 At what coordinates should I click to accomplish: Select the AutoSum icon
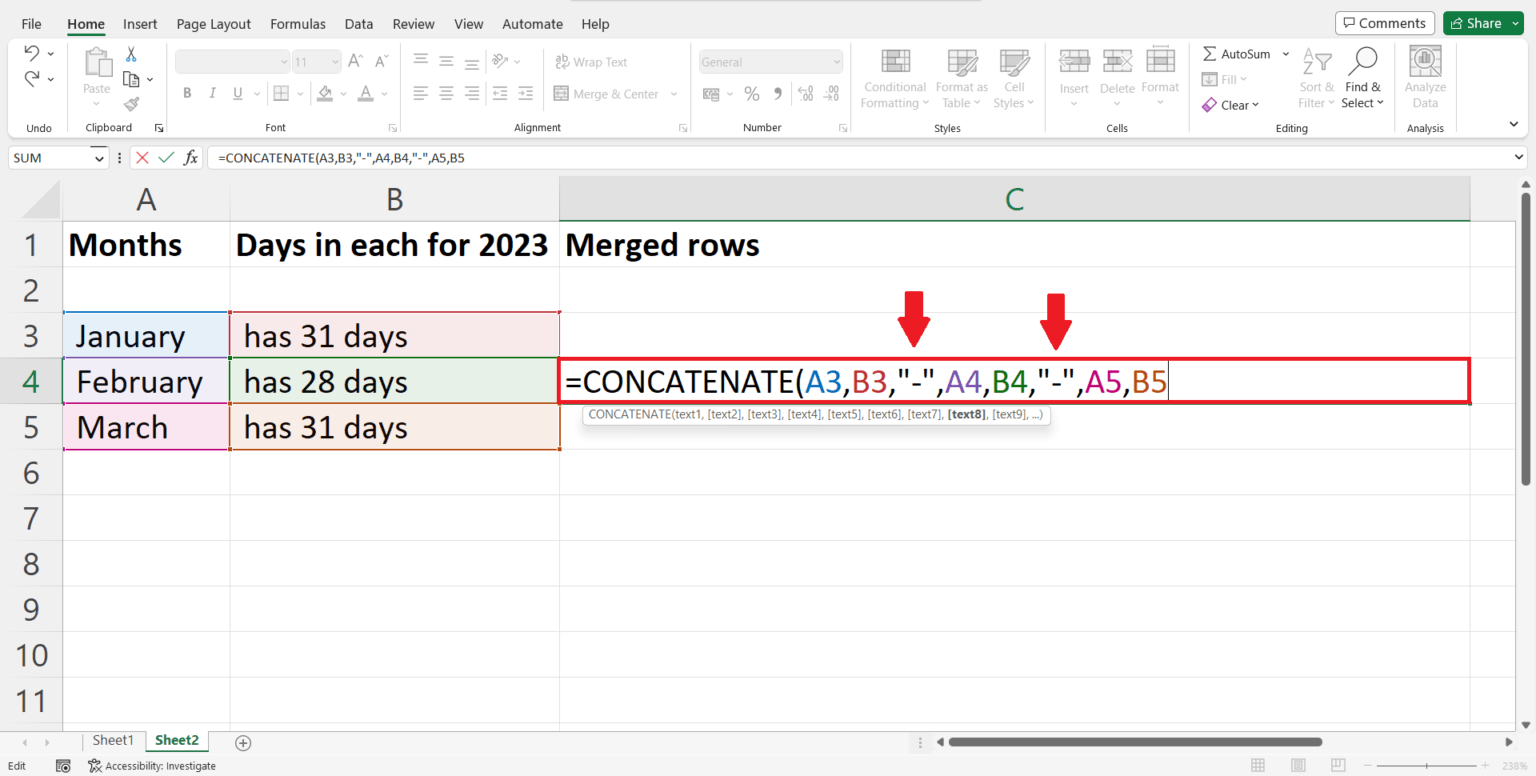[1213, 53]
